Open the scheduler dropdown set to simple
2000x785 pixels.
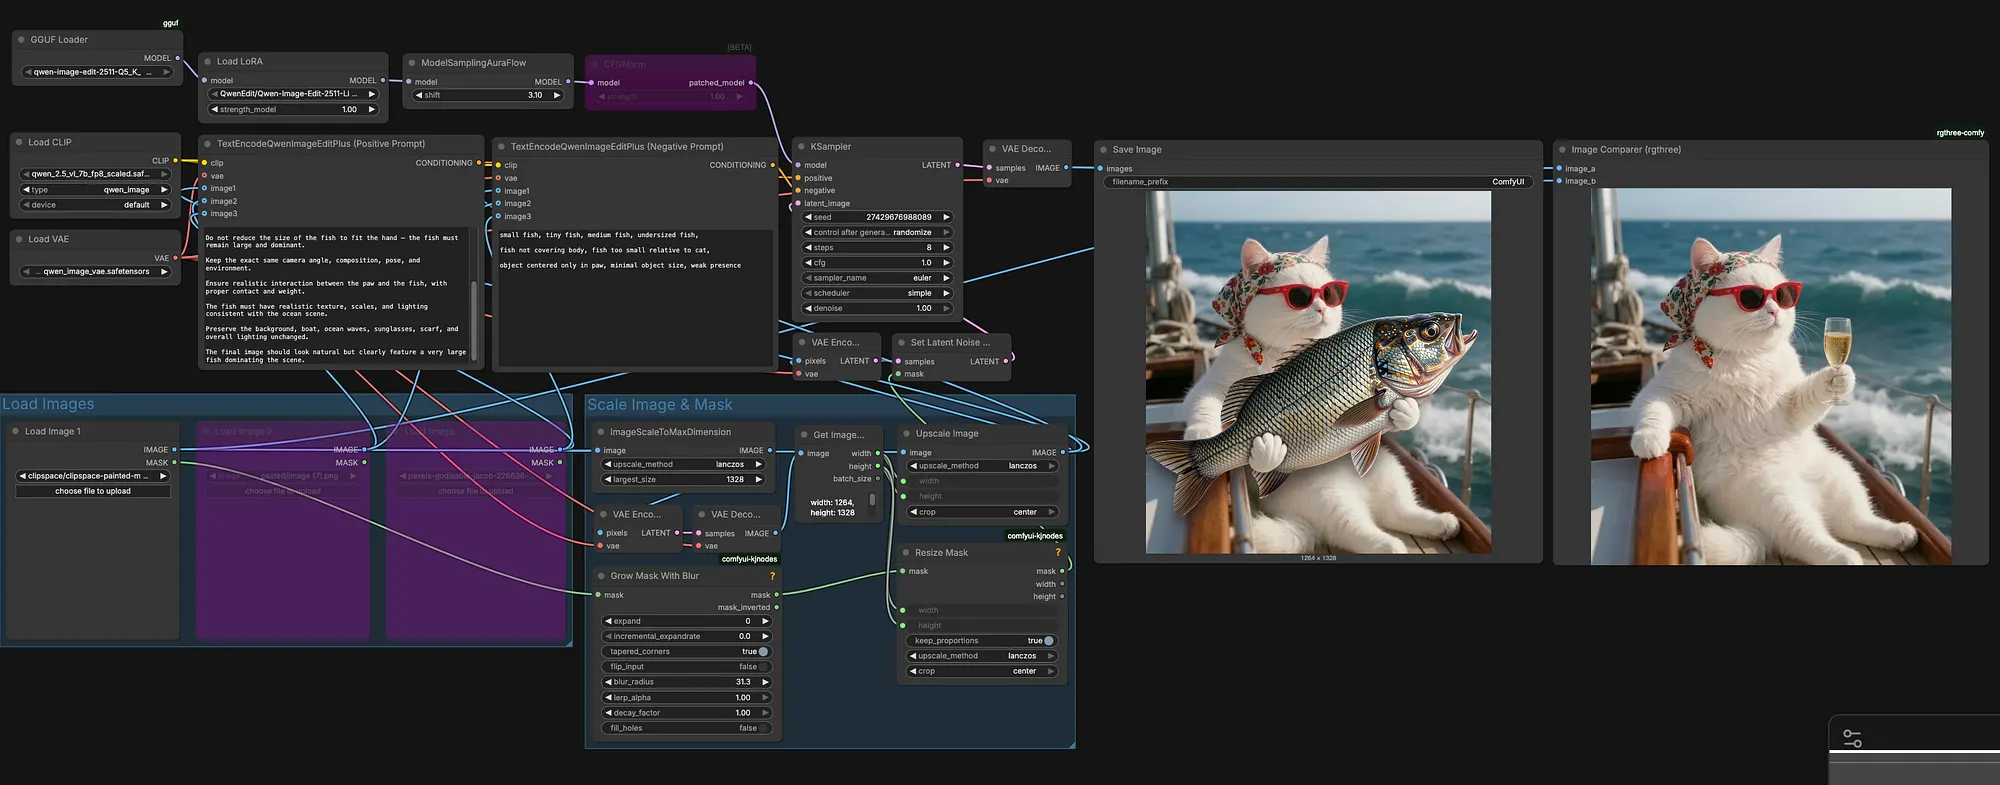pos(877,293)
